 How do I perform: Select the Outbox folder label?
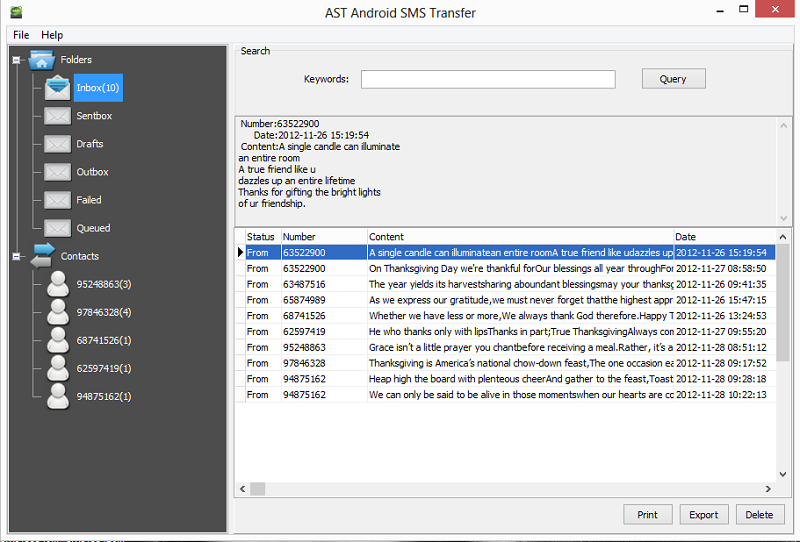click(92, 172)
